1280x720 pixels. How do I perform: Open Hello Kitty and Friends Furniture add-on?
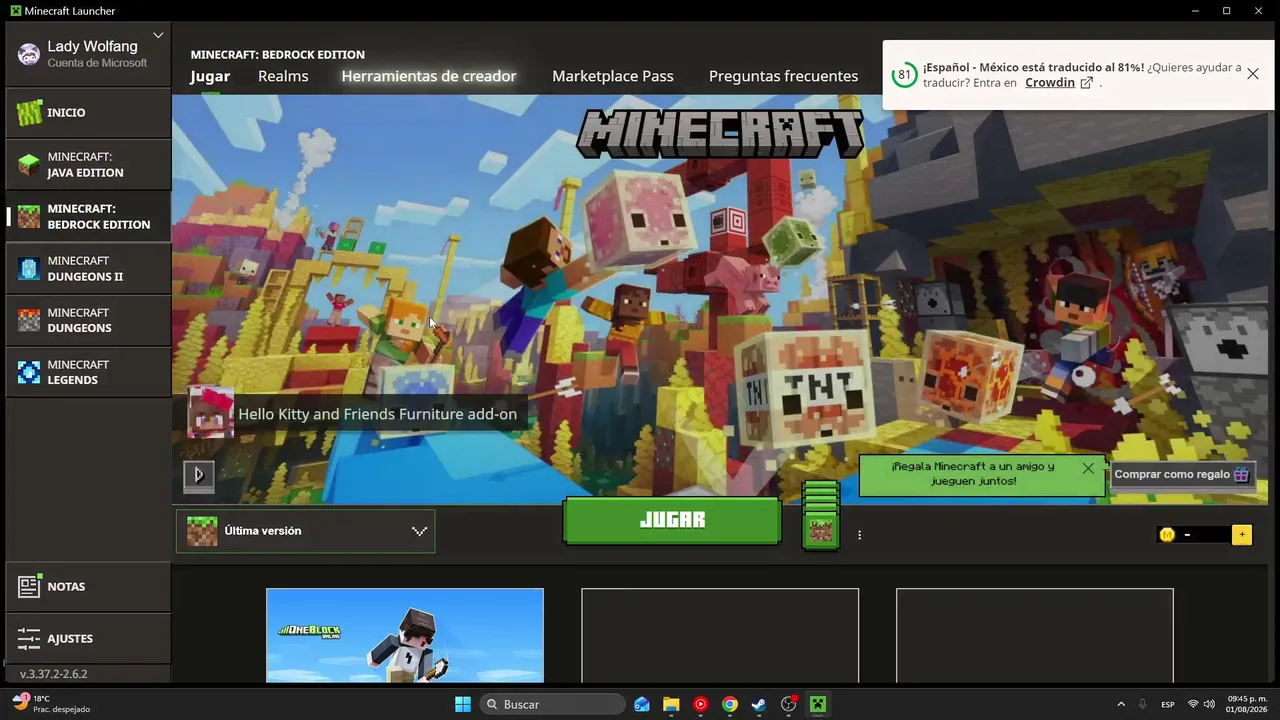point(377,414)
